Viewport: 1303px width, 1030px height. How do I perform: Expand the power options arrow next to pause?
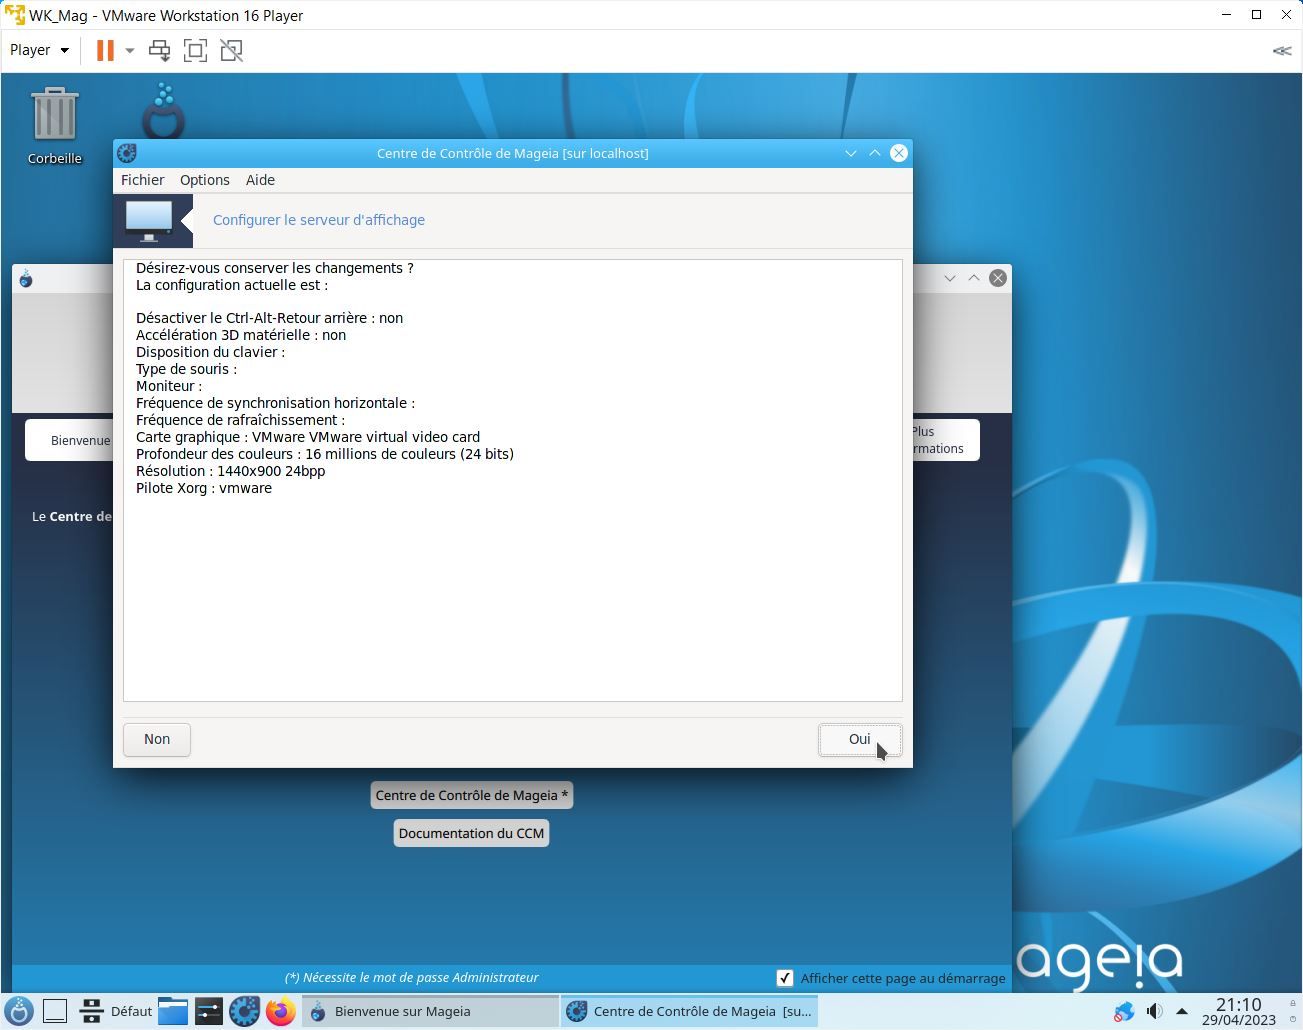click(x=129, y=50)
